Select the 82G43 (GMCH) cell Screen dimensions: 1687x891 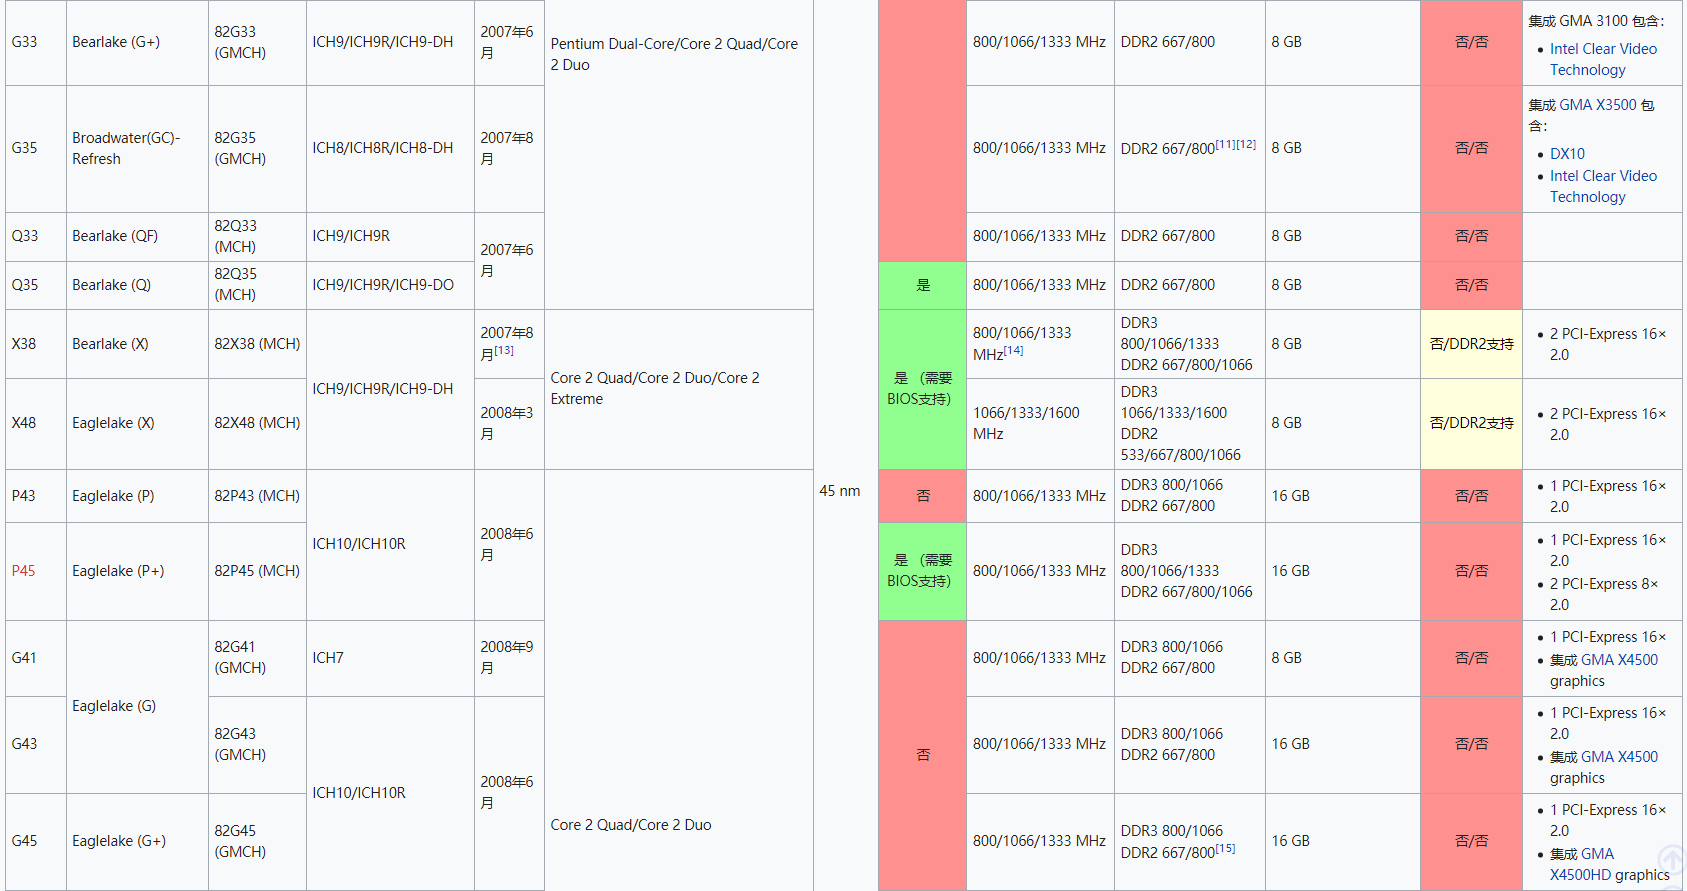tap(257, 745)
